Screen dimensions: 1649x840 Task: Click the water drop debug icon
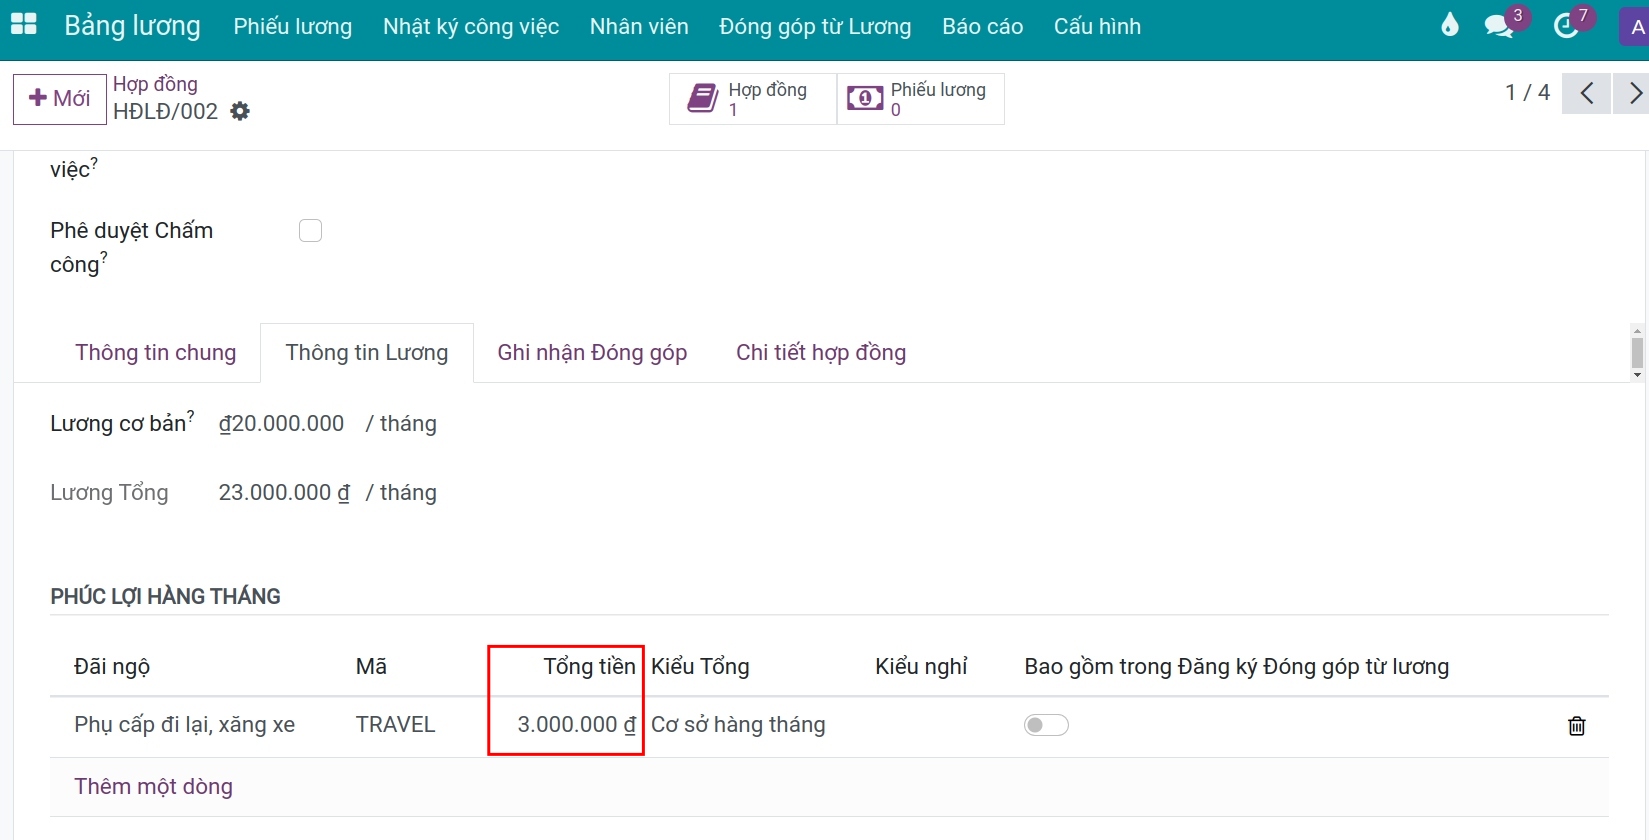pyautogui.click(x=1450, y=25)
